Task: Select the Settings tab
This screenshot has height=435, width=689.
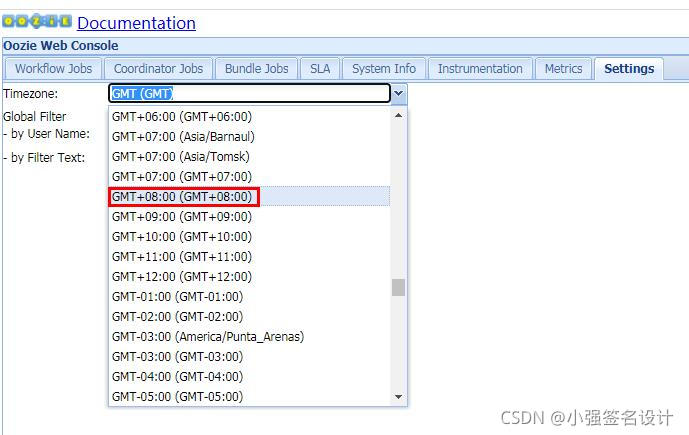Action: (x=629, y=69)
